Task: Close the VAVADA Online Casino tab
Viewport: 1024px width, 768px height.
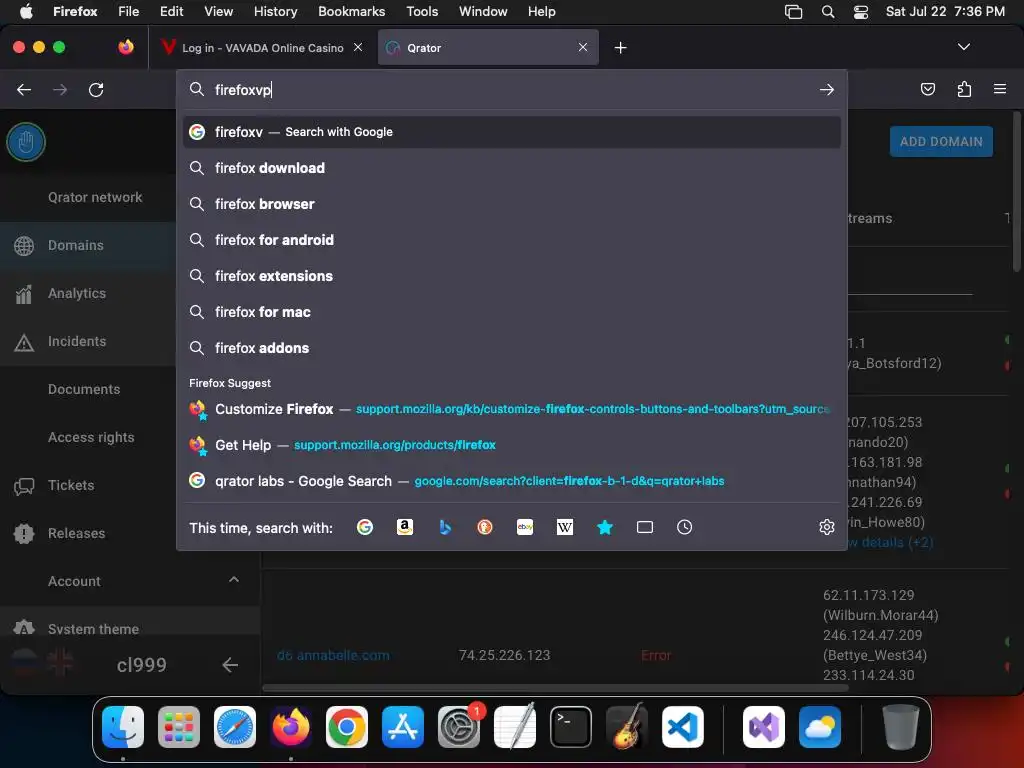Action: point(358,47)
